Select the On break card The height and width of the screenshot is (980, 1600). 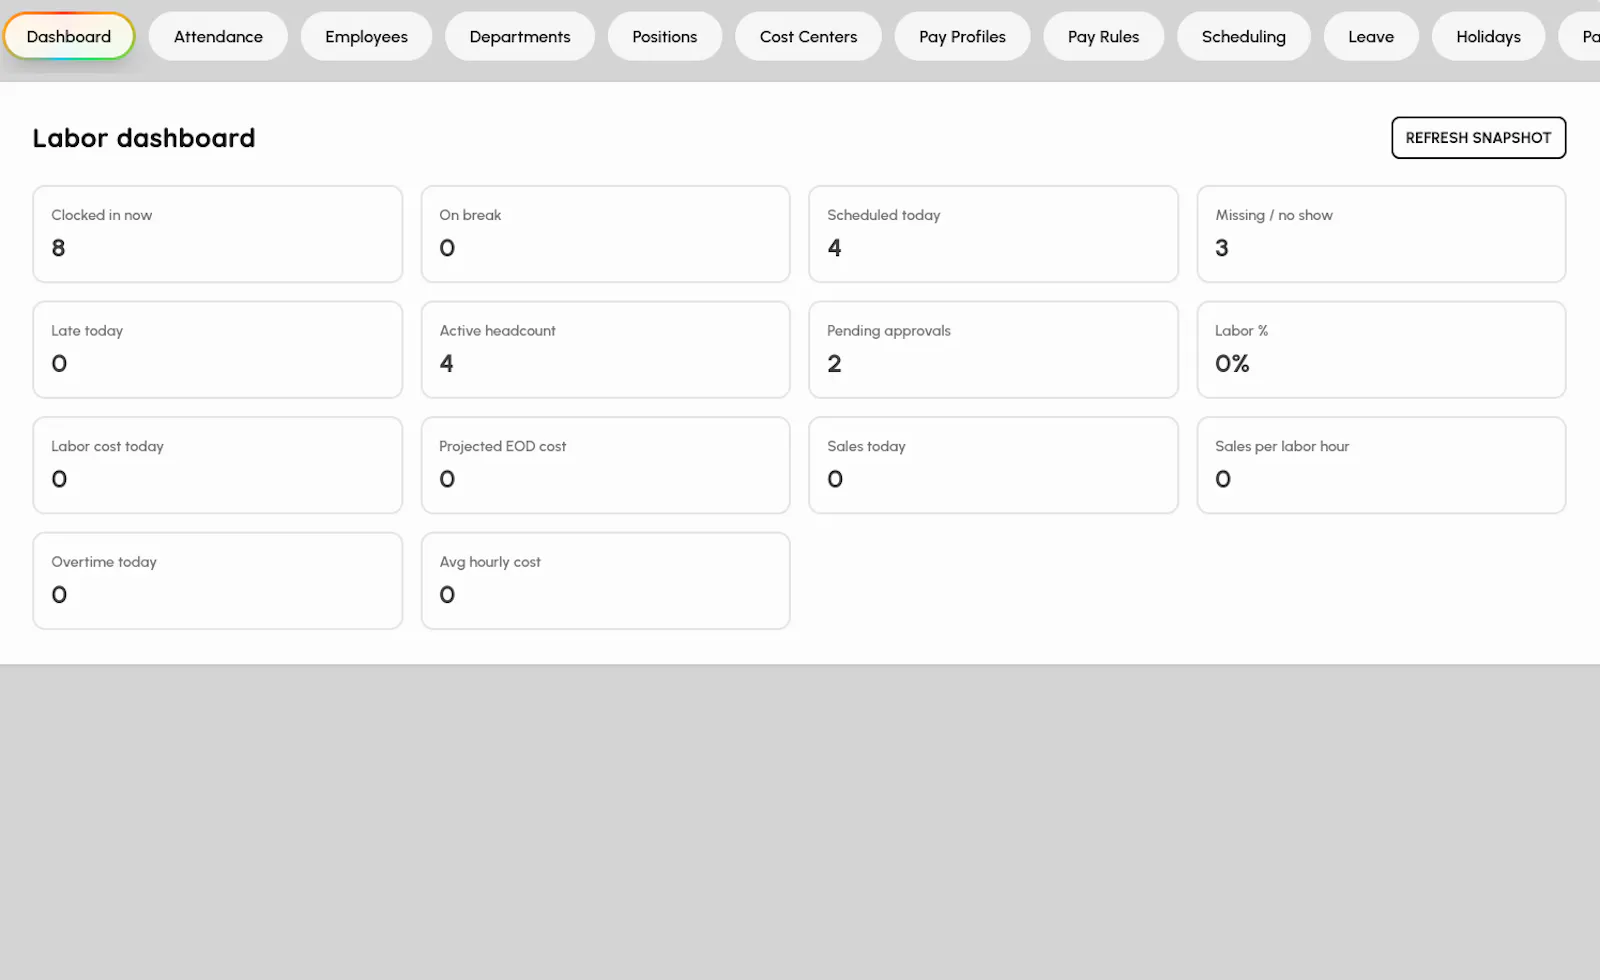click(x=605, y=234)
